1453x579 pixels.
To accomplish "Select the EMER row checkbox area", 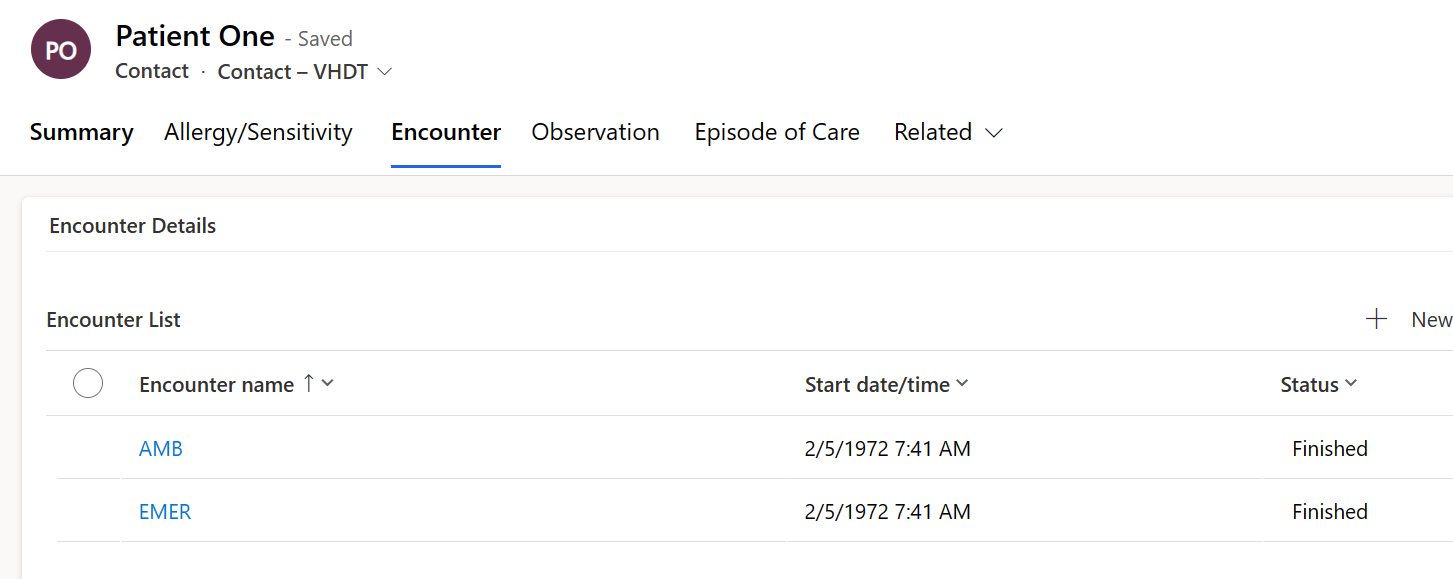I will [88, 511].
